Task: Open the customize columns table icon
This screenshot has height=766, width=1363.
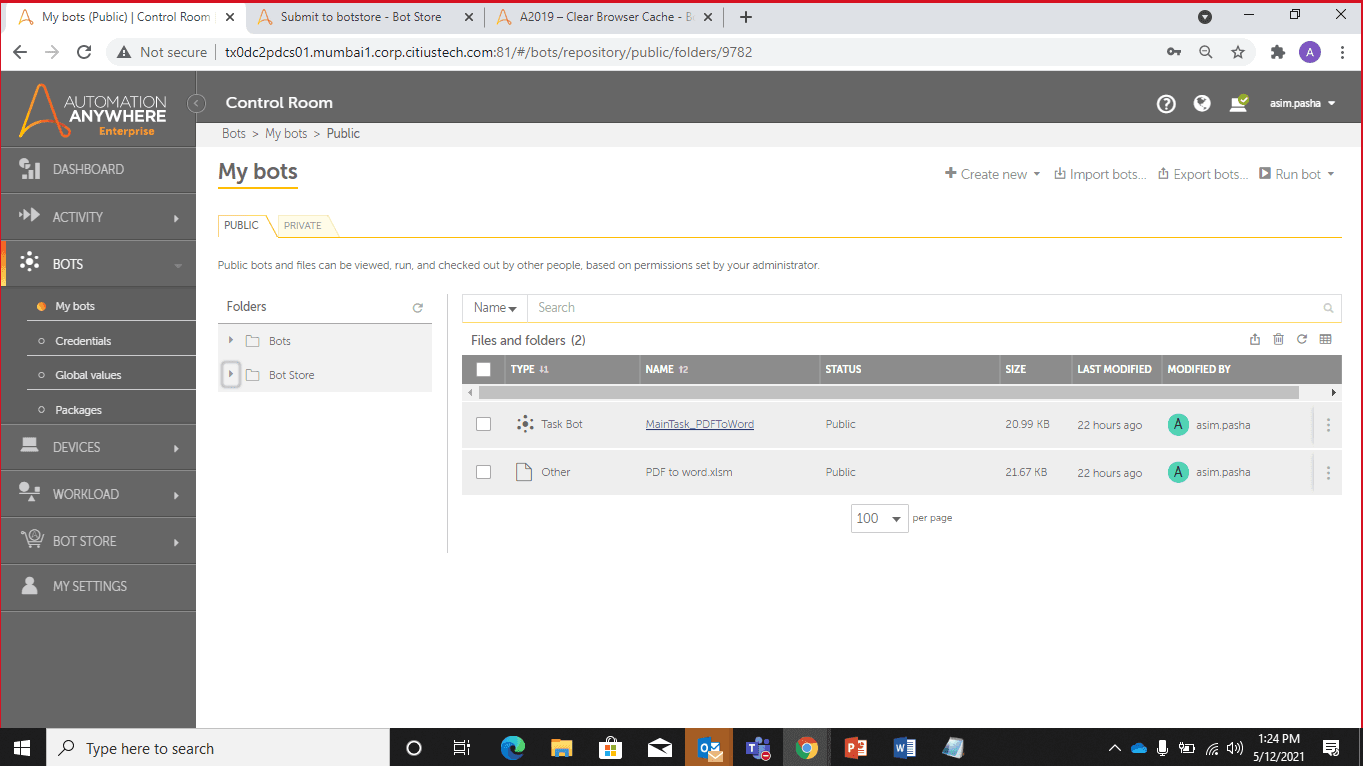Action: [x=1326, y=340]
